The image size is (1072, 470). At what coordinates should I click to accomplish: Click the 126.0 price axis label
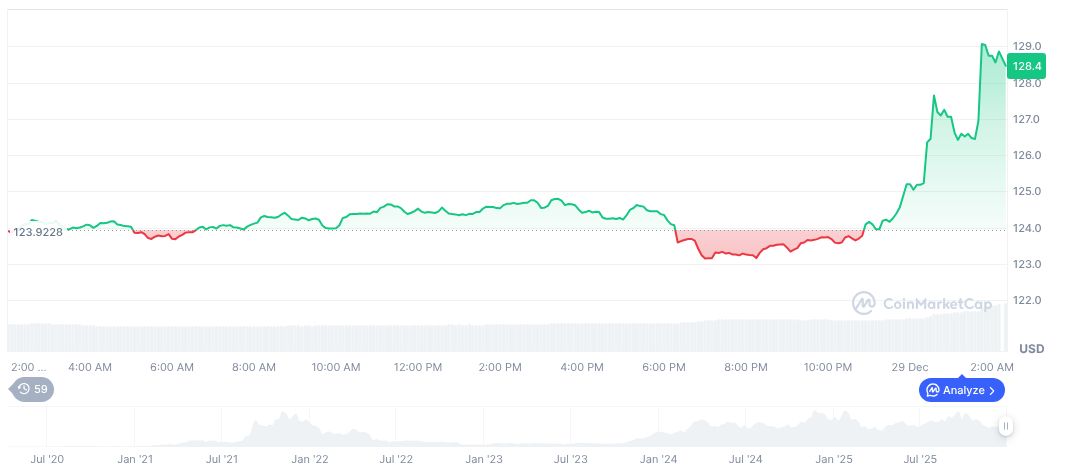pos(1027,155)
